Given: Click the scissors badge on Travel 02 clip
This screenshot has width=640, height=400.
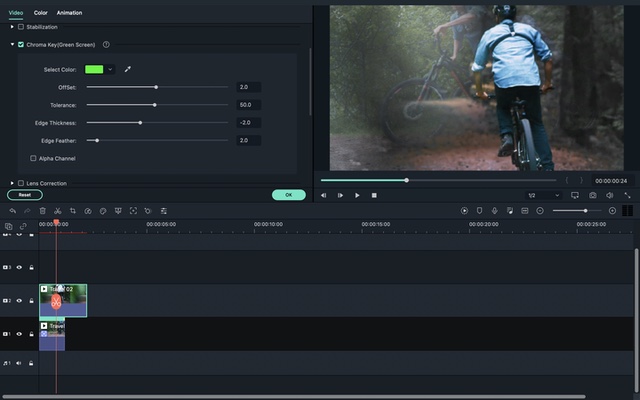Looking at the screenshot, I should point(56,302).
